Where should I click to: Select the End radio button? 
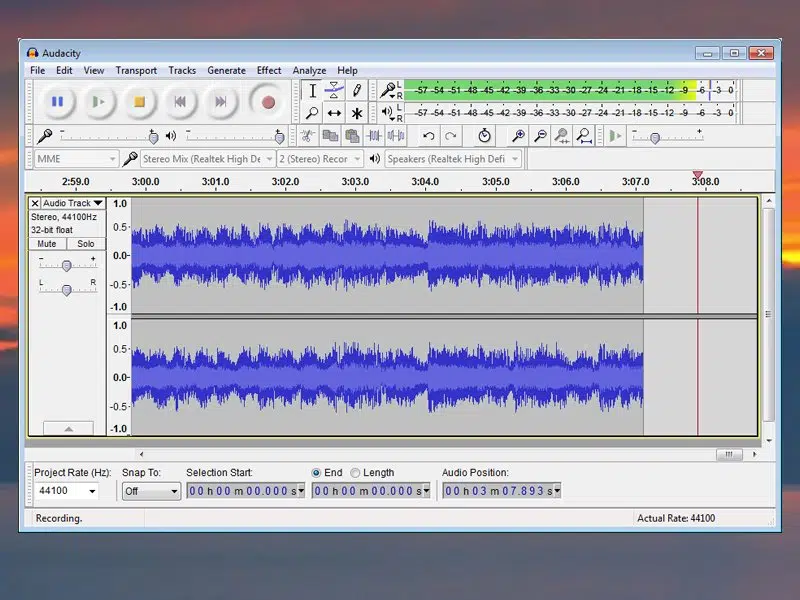317,473
